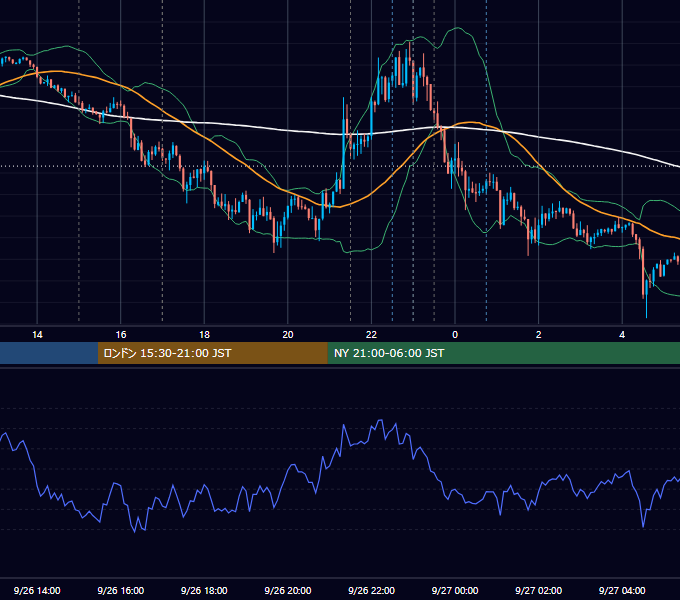
Task: Click the blue session bar before ロンドン
Action: [49, 353]
